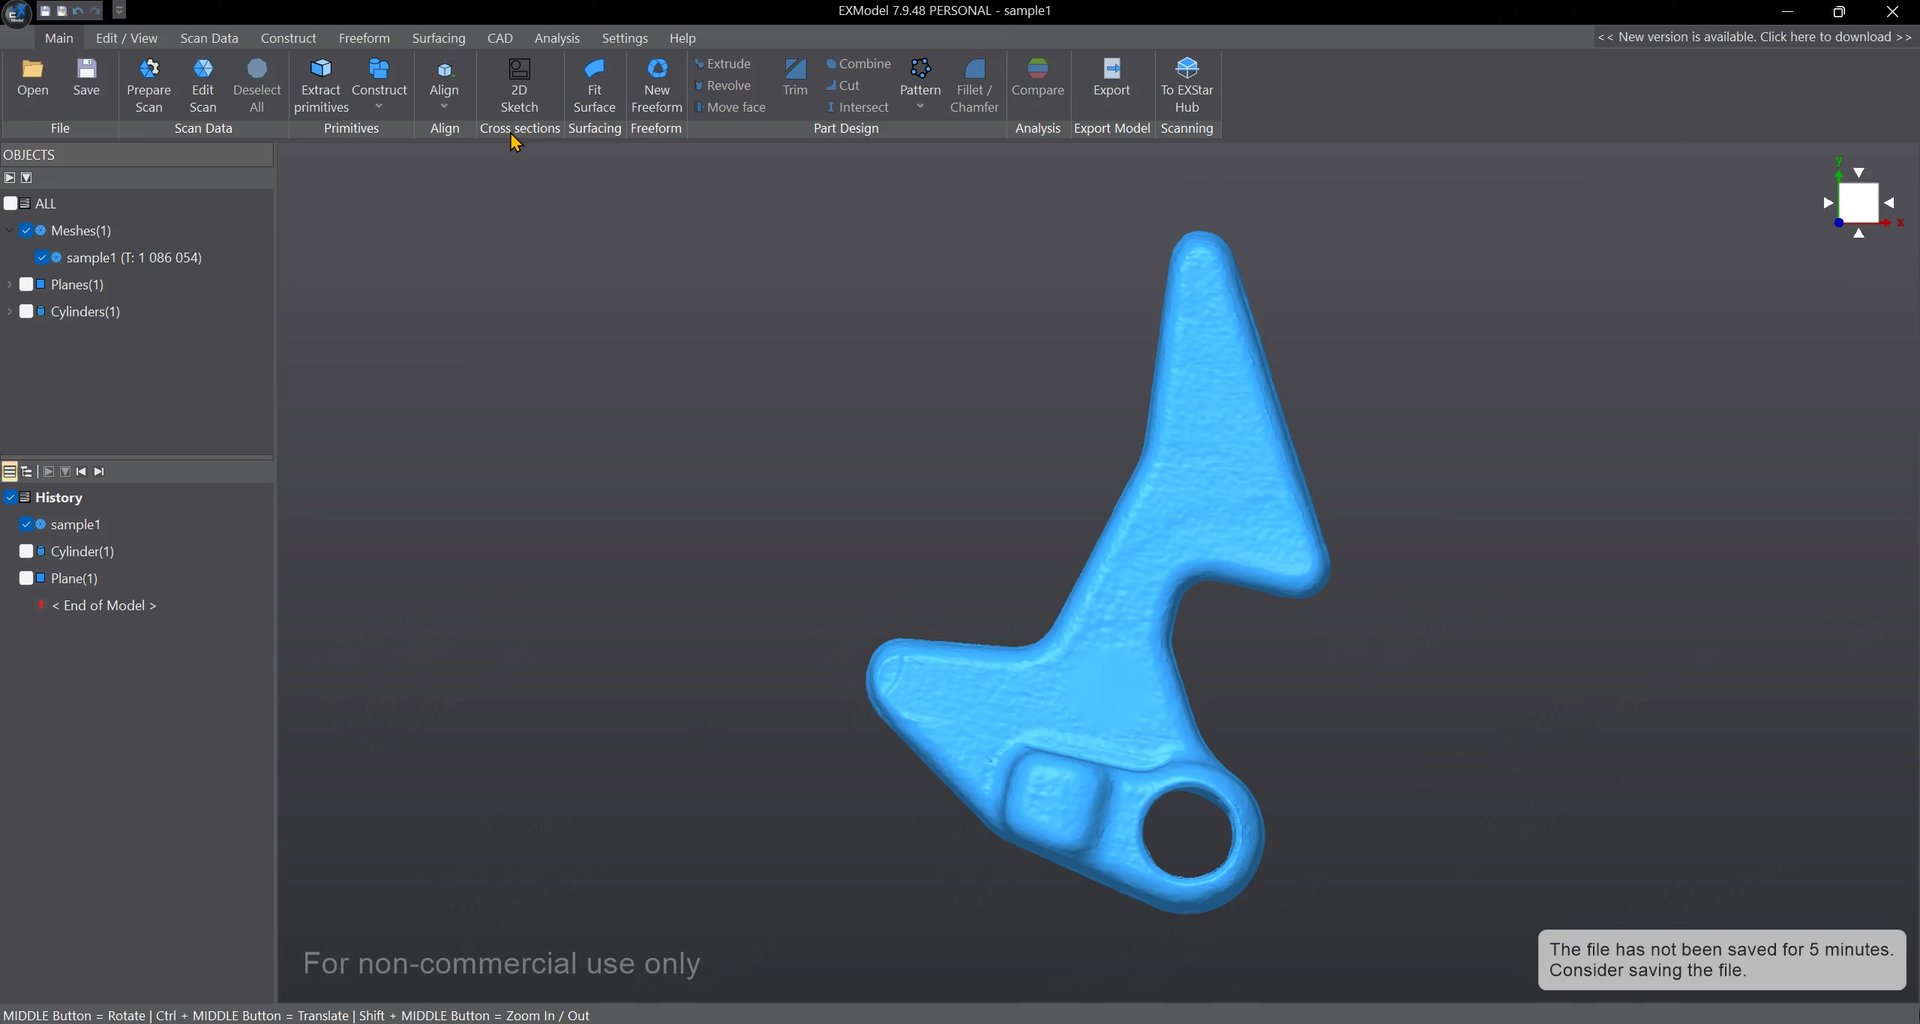Click the white view cube face
The height and width of the screenshot is (1024, 1920).
tap(1858, 202)
